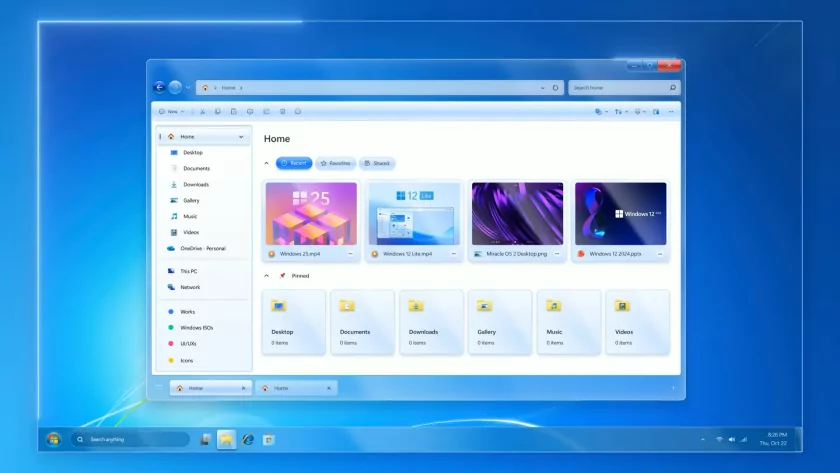840x473 pixels.
Task: Click the Forward navigation orb
Action: coord(175,87)
